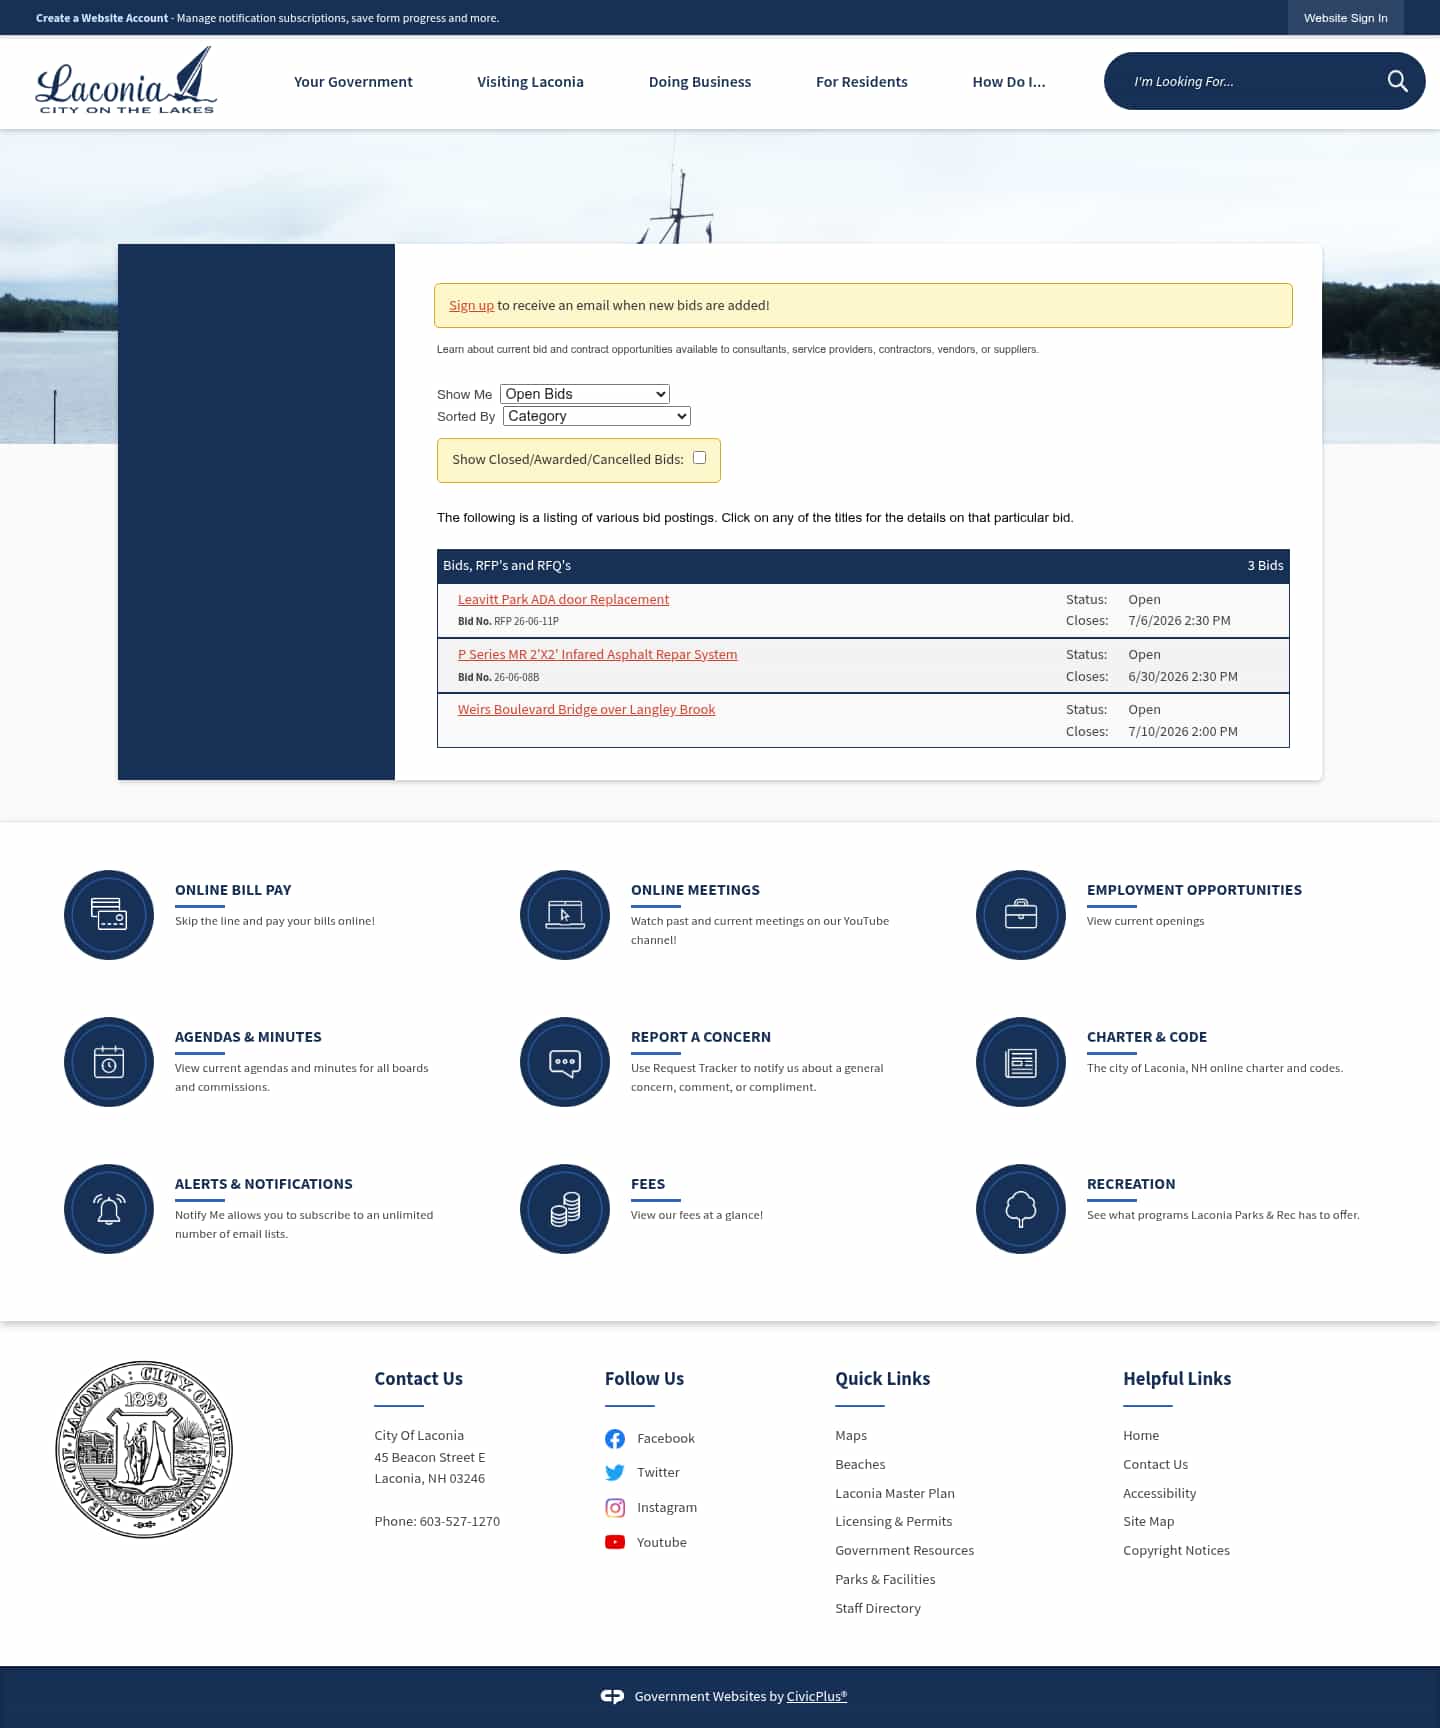Click Create a Website Account link

102,18
